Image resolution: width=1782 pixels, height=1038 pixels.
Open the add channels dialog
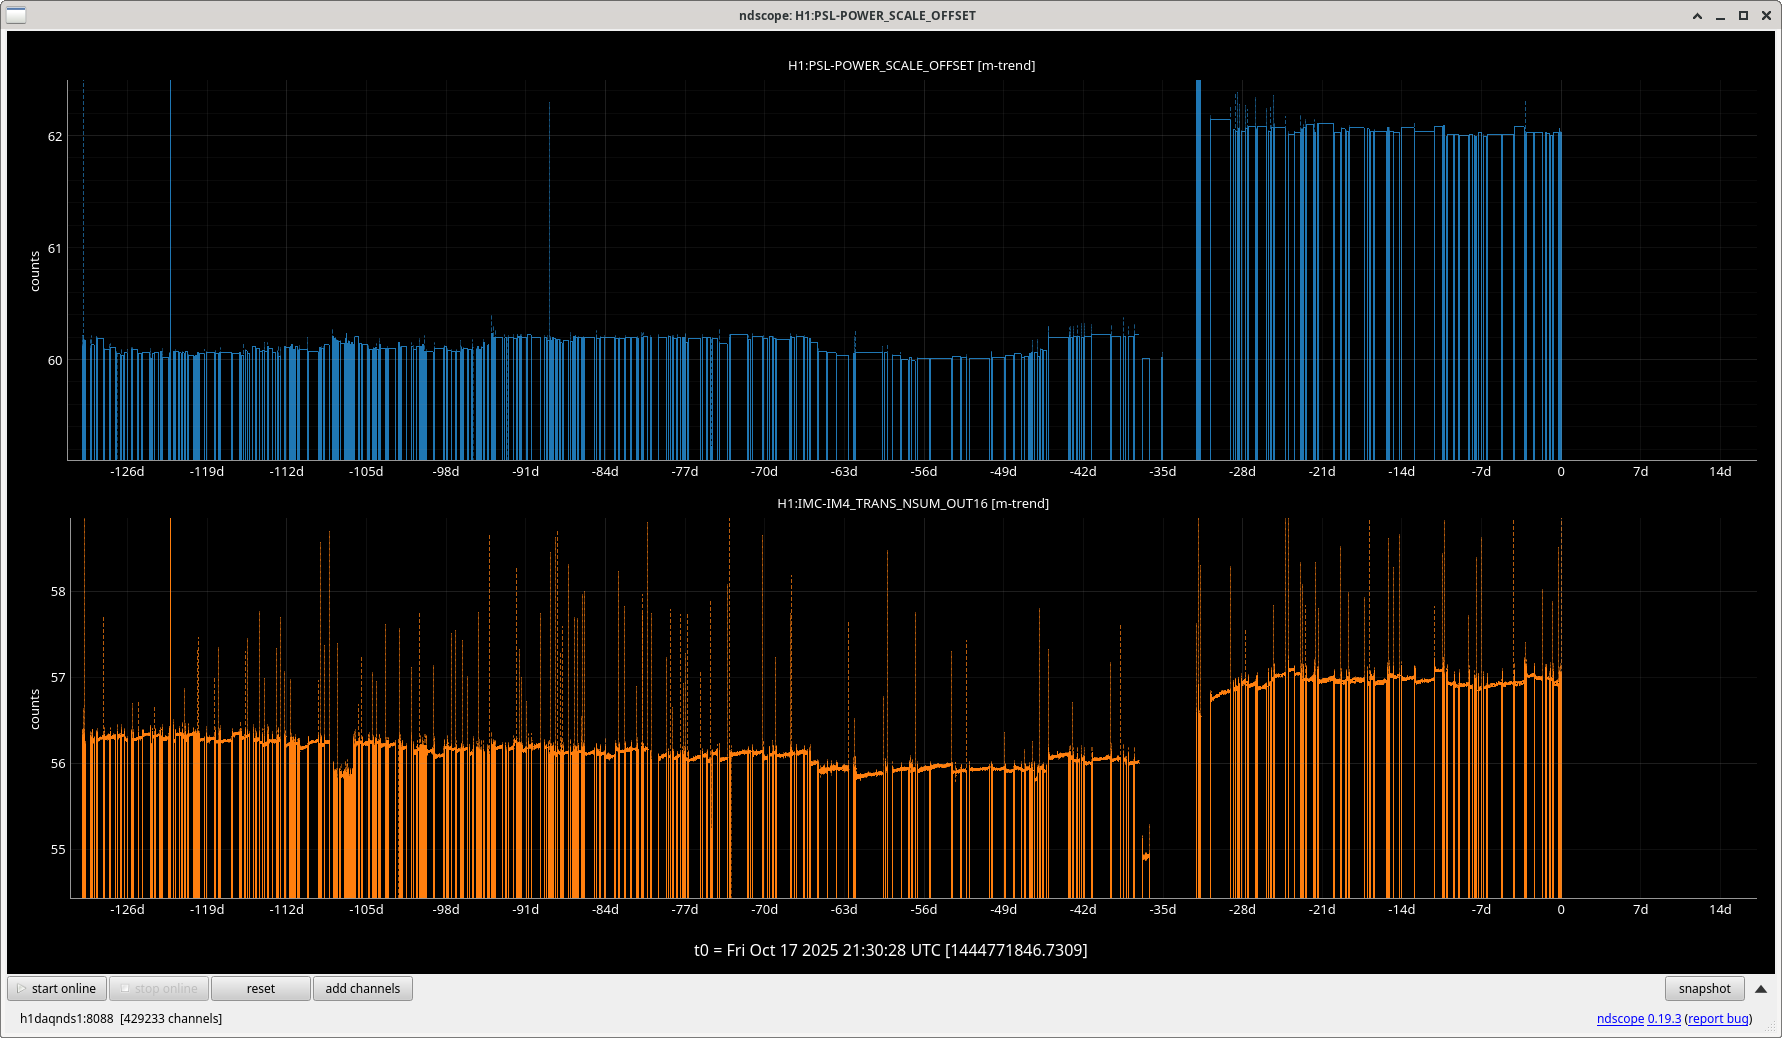tap(362, 988)
